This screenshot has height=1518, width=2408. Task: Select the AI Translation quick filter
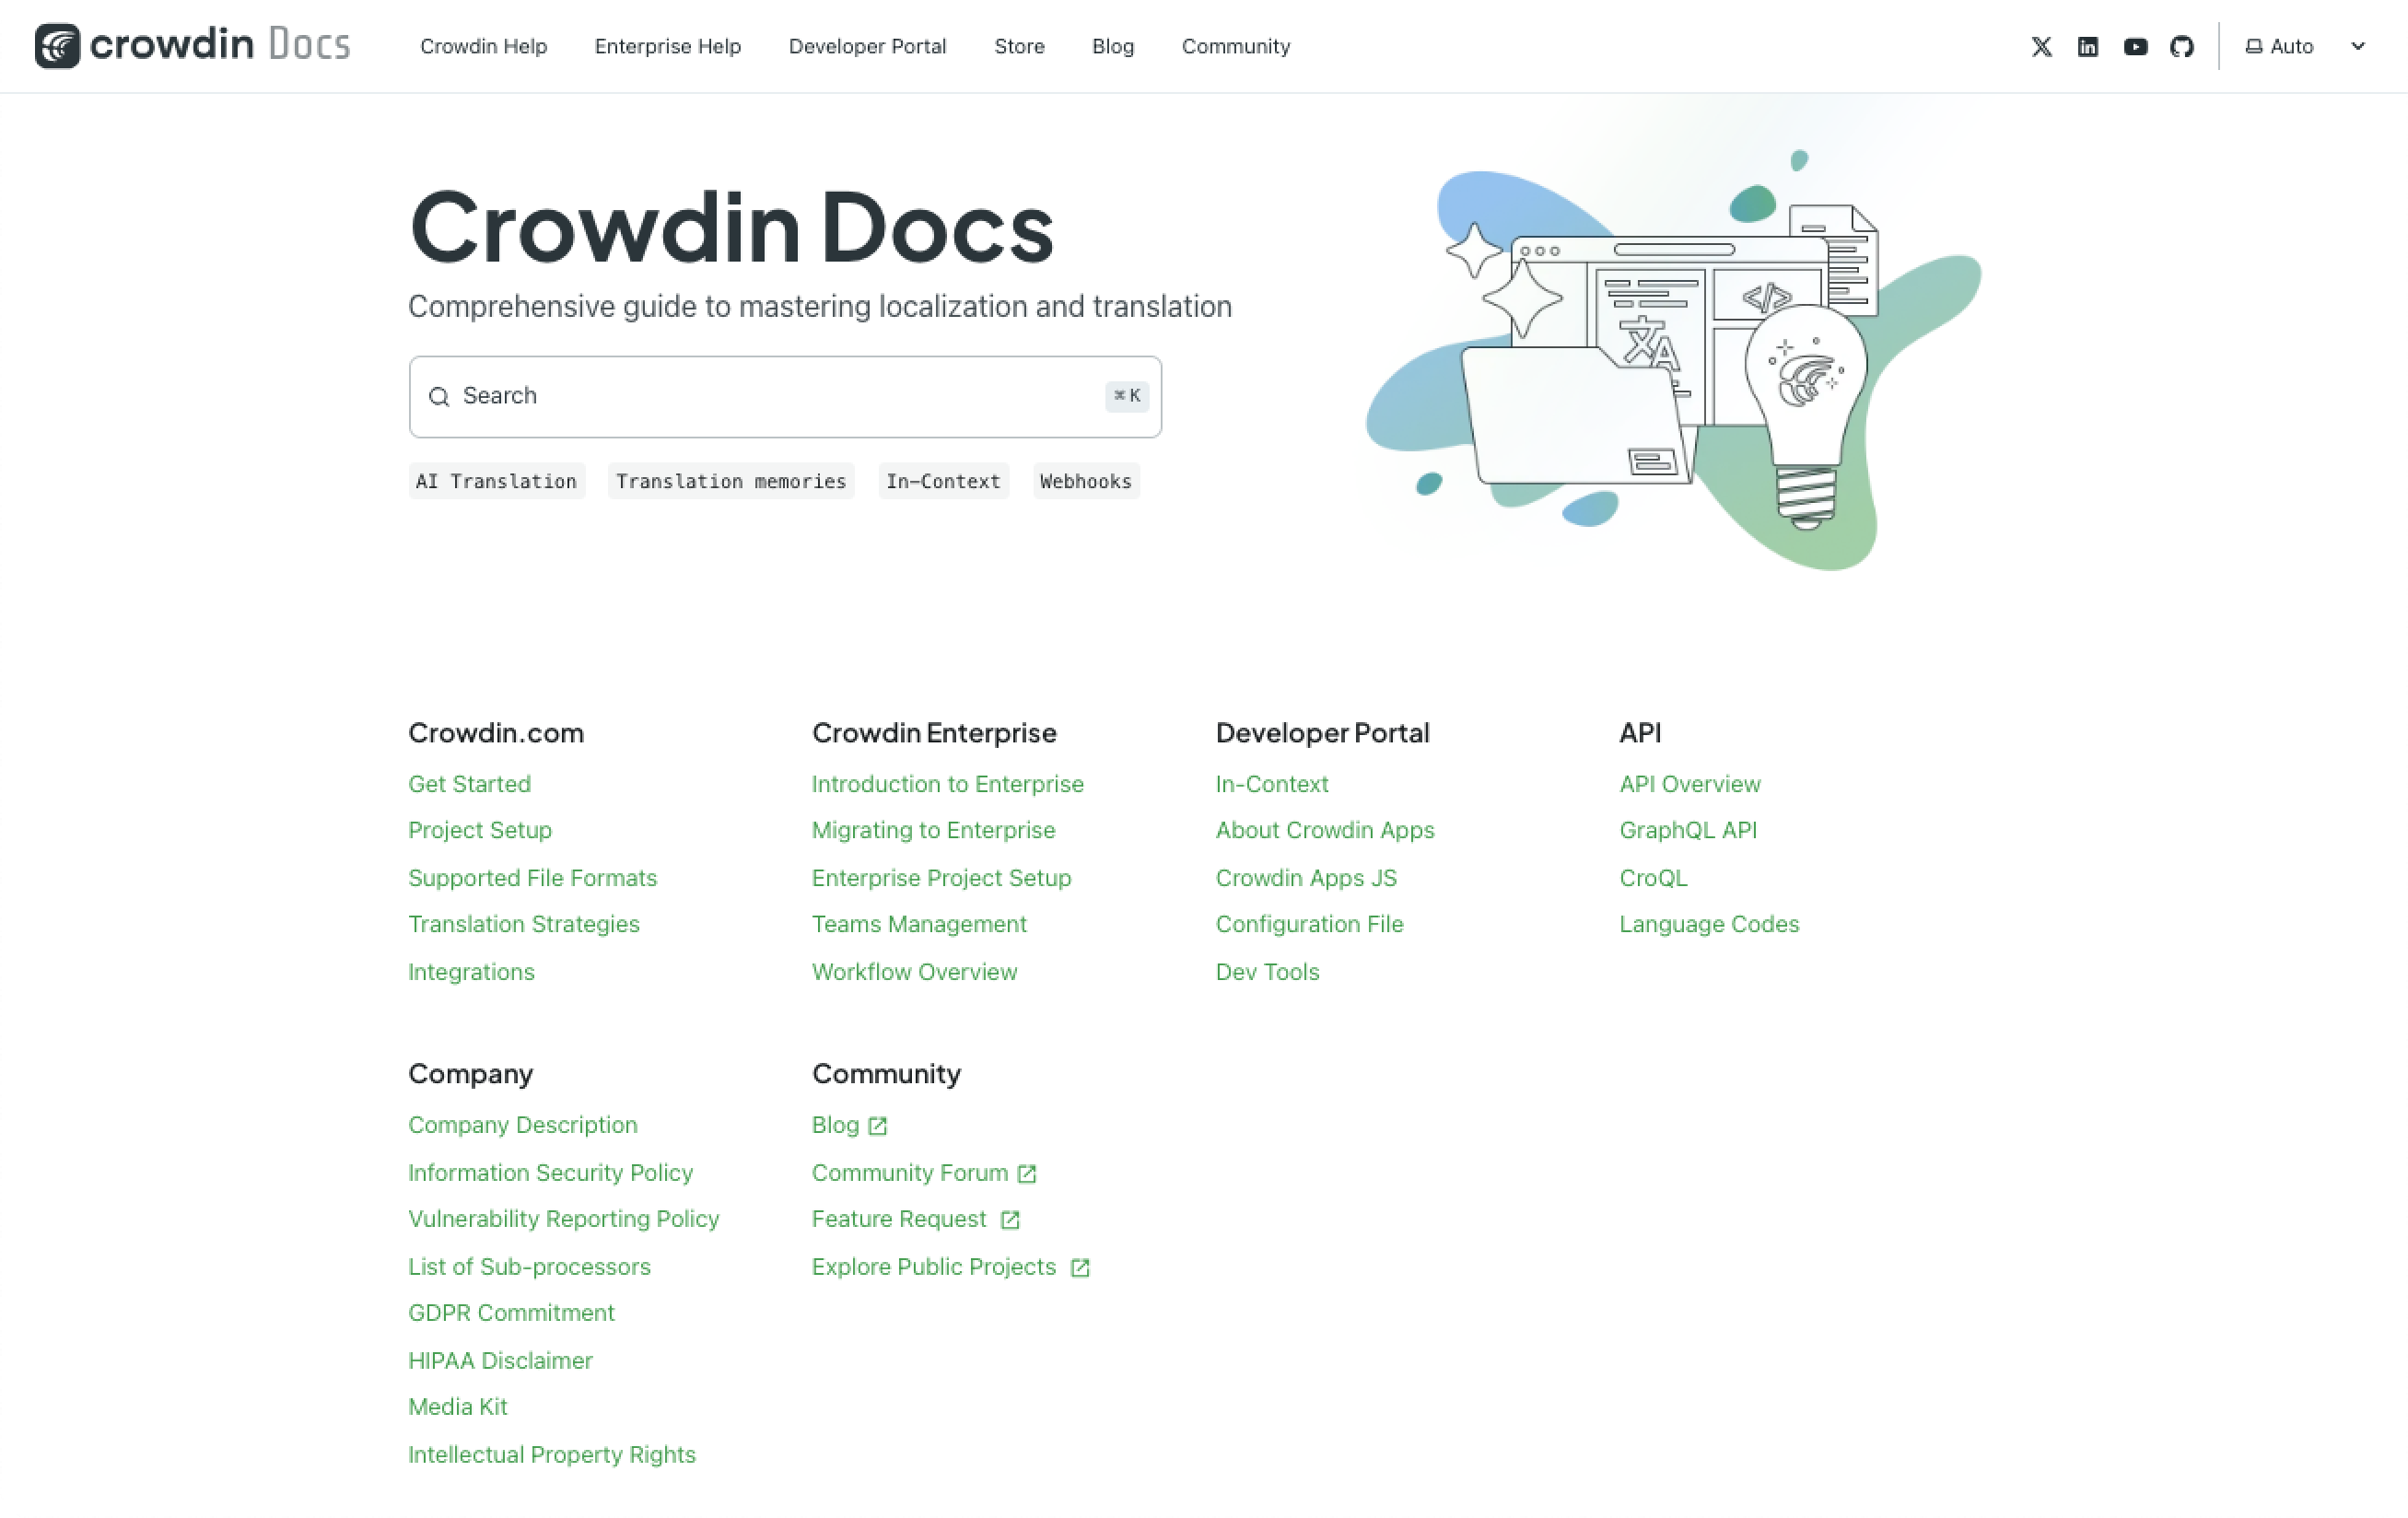[x=495, y=483]
